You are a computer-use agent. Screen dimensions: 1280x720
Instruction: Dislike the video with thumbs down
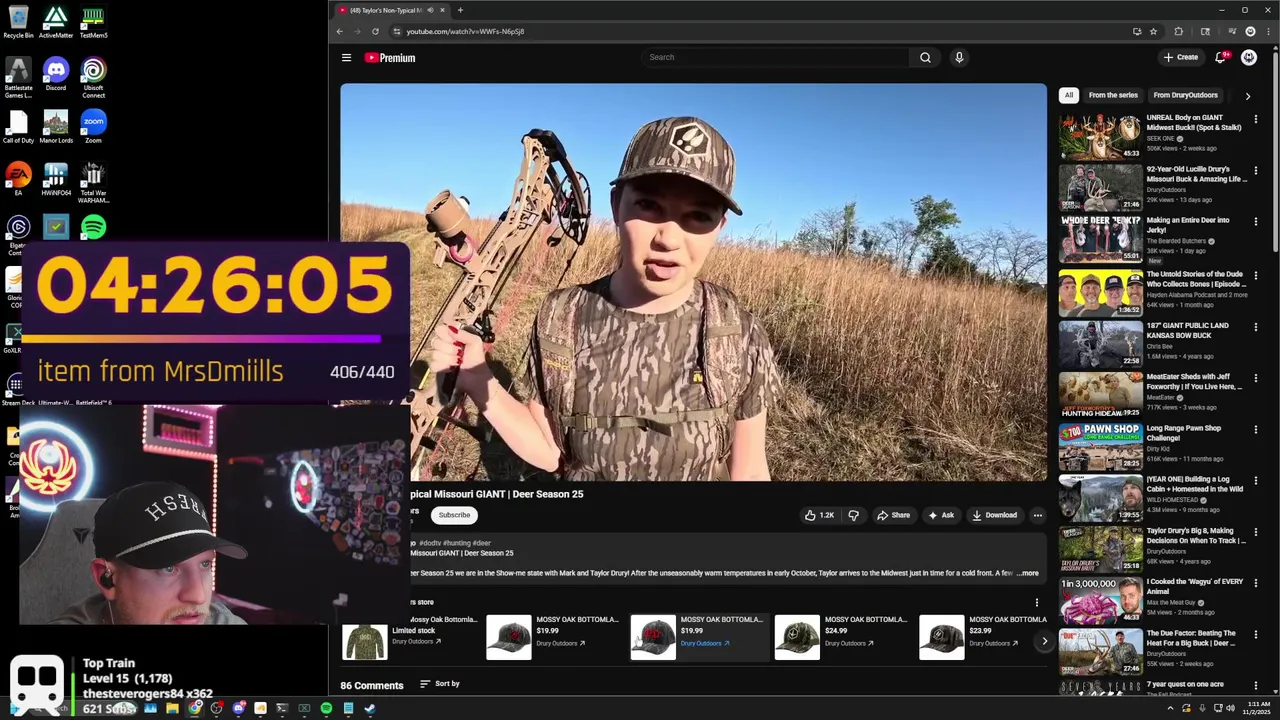[x=853, y=515]
